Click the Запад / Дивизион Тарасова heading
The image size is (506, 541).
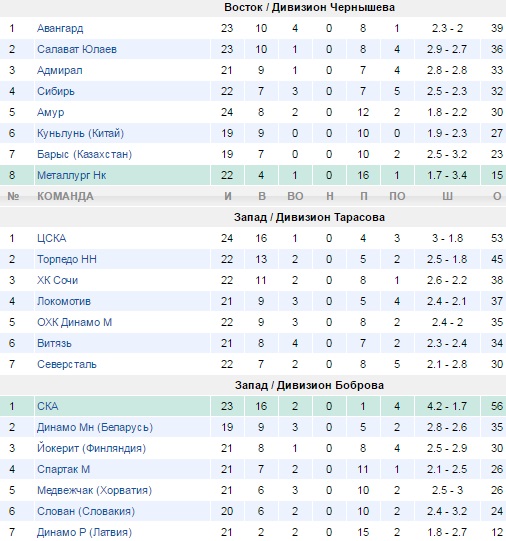[x=309, y=217]
